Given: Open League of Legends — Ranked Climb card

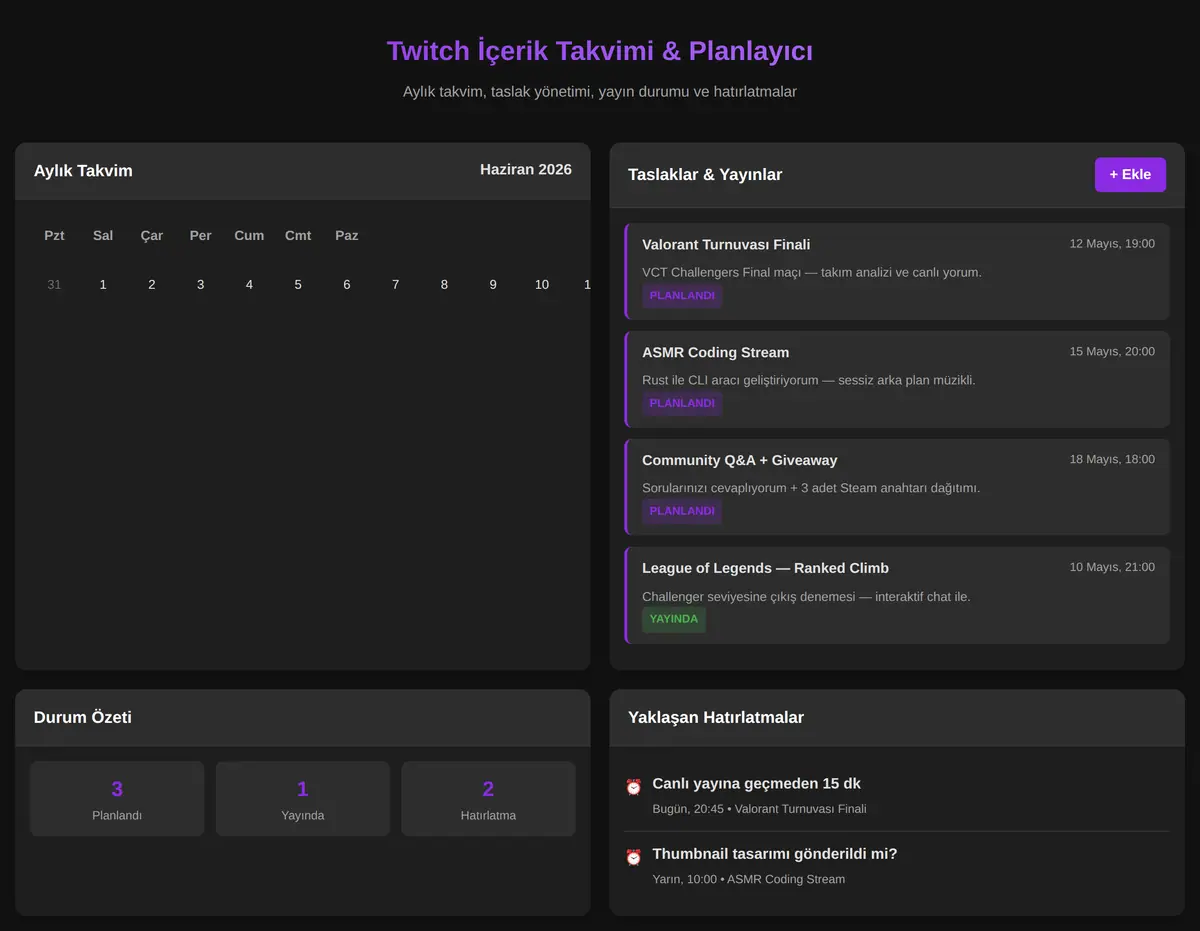Looking at the screenshot, I should (x=897, y=595).
